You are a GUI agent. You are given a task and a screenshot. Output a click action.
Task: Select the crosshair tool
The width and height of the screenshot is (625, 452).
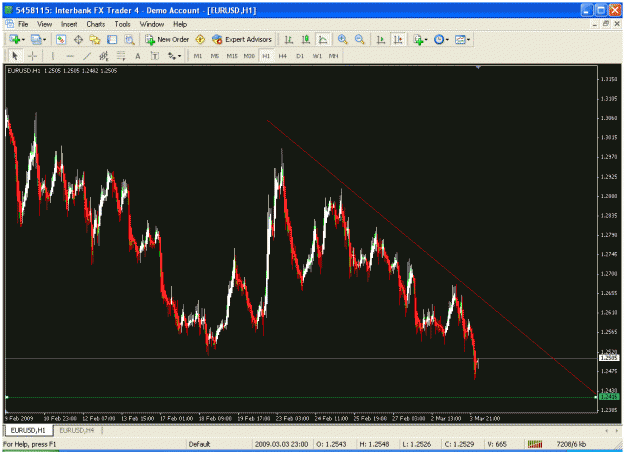32,56
